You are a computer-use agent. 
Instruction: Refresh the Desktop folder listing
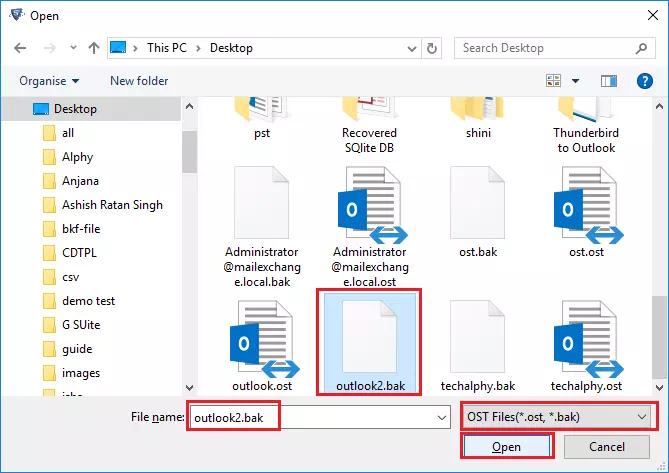[x=432, y=48]
